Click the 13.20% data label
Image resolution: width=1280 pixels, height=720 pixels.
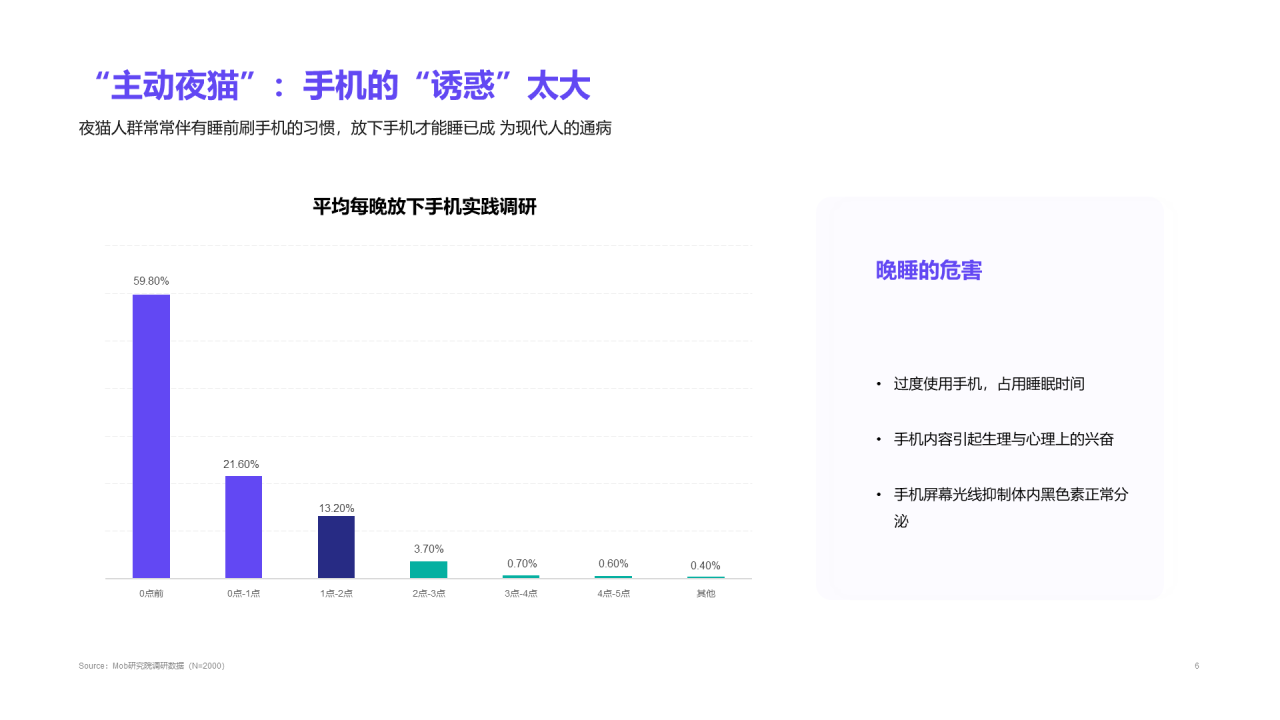336,508
